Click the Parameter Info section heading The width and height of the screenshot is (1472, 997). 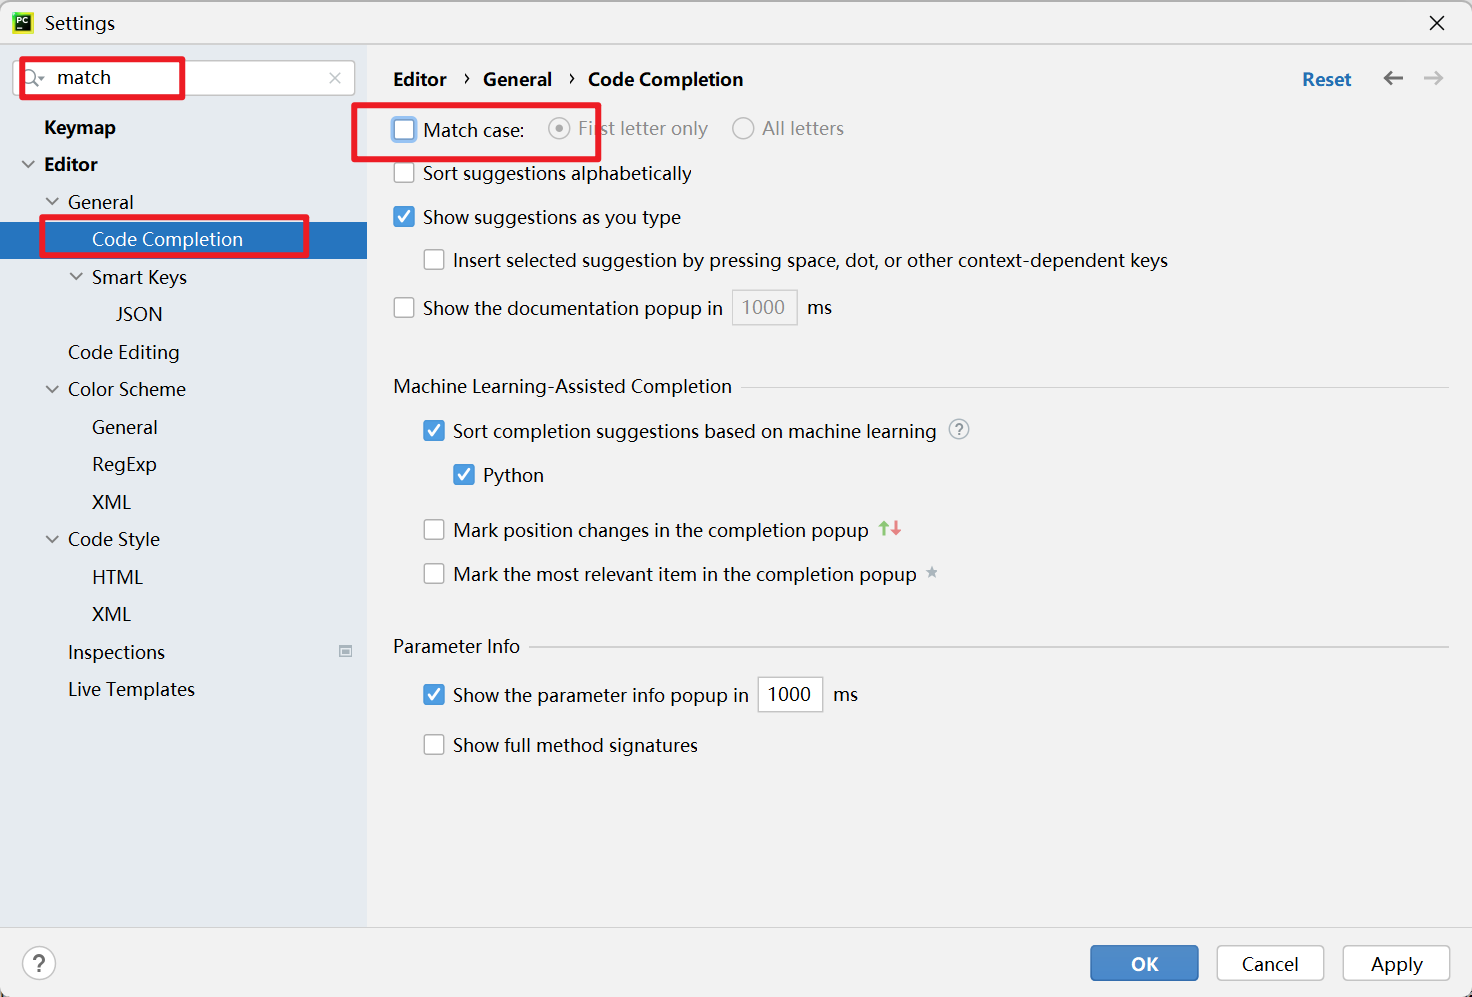pos(456,646)
